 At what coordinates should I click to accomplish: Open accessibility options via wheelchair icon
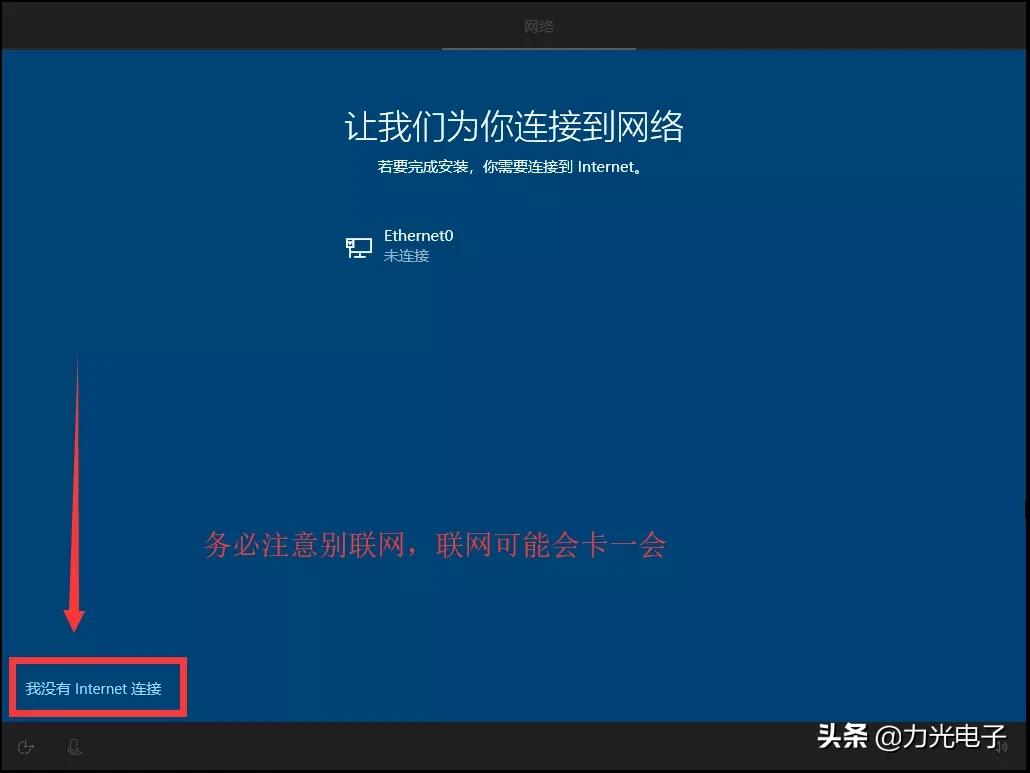(x=25, y=746)
